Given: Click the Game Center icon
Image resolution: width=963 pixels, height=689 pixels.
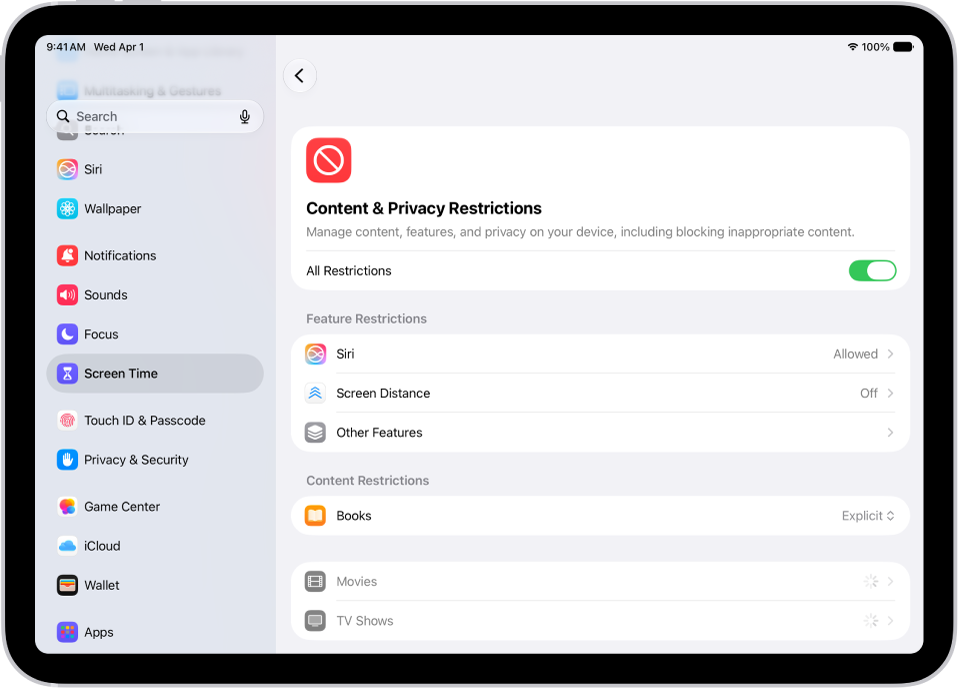Looking at the screenshot, I should click(x=68, y=507).
